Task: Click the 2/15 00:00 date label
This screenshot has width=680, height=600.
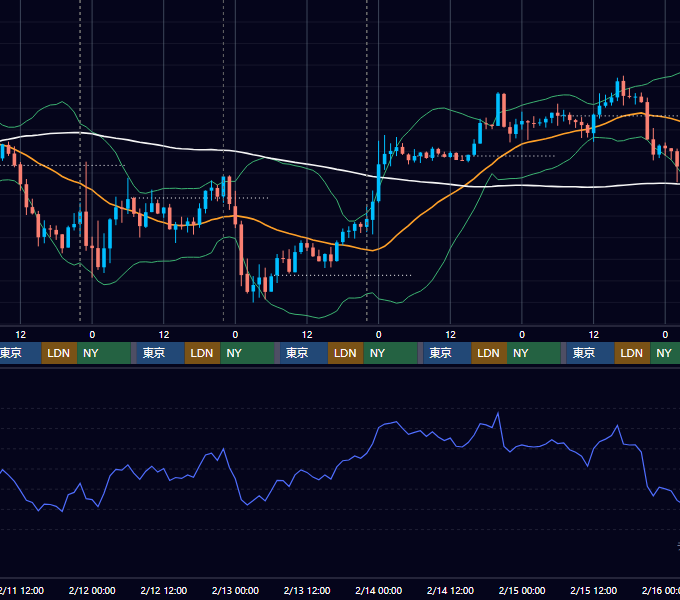Action: [522, 590]
